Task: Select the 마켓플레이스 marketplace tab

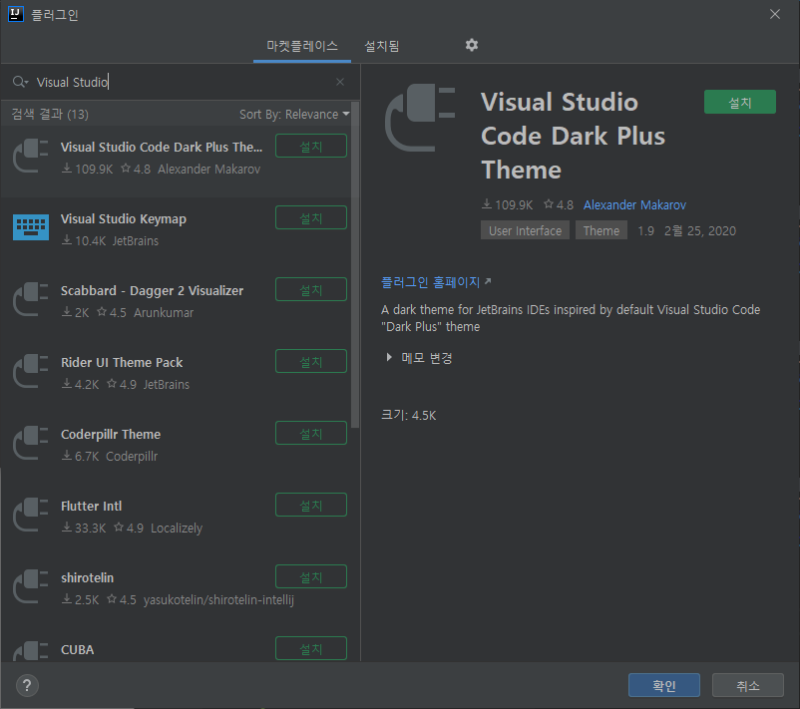Action: click(x=302, y=46)
